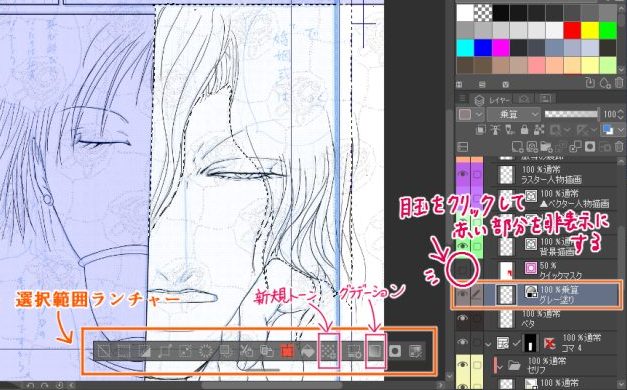Click Crop to selection icon in launcher

tap(124, 352)
